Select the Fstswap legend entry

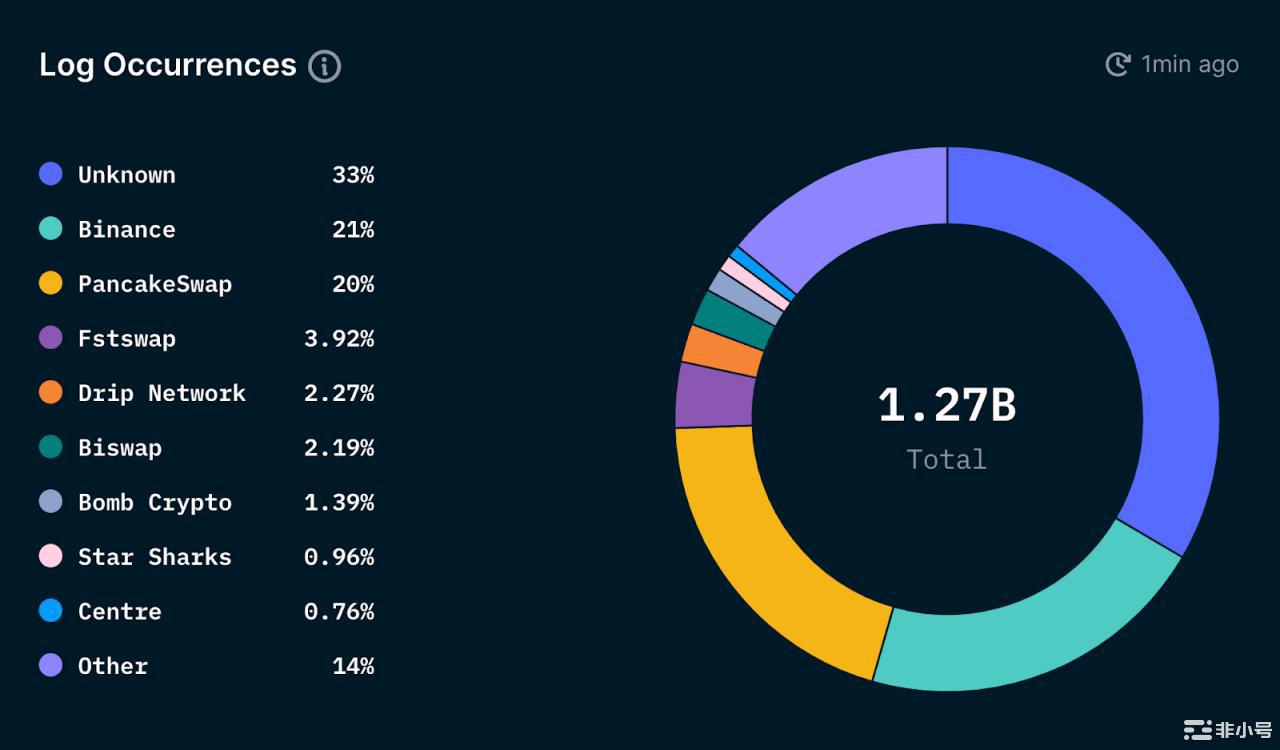coord(126,338)
